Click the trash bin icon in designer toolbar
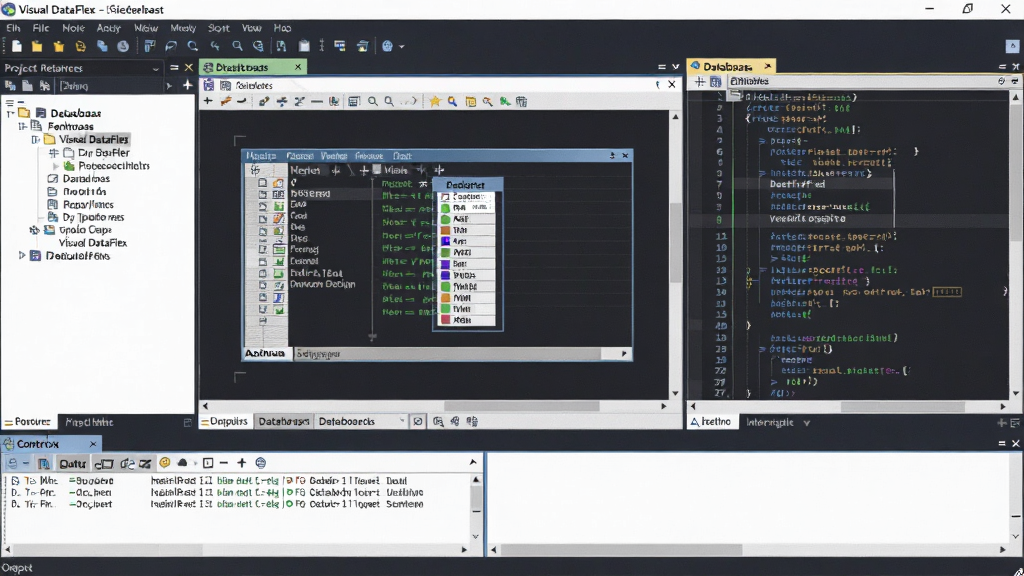 coord(521,101)
